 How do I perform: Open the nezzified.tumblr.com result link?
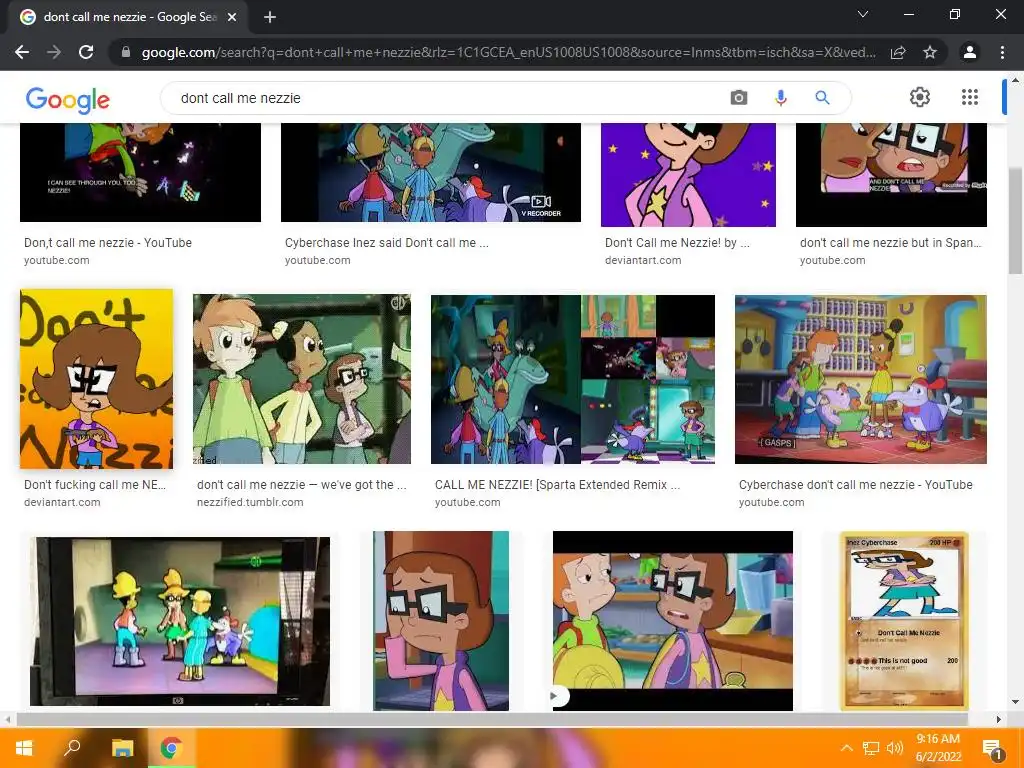click(250, 502)
